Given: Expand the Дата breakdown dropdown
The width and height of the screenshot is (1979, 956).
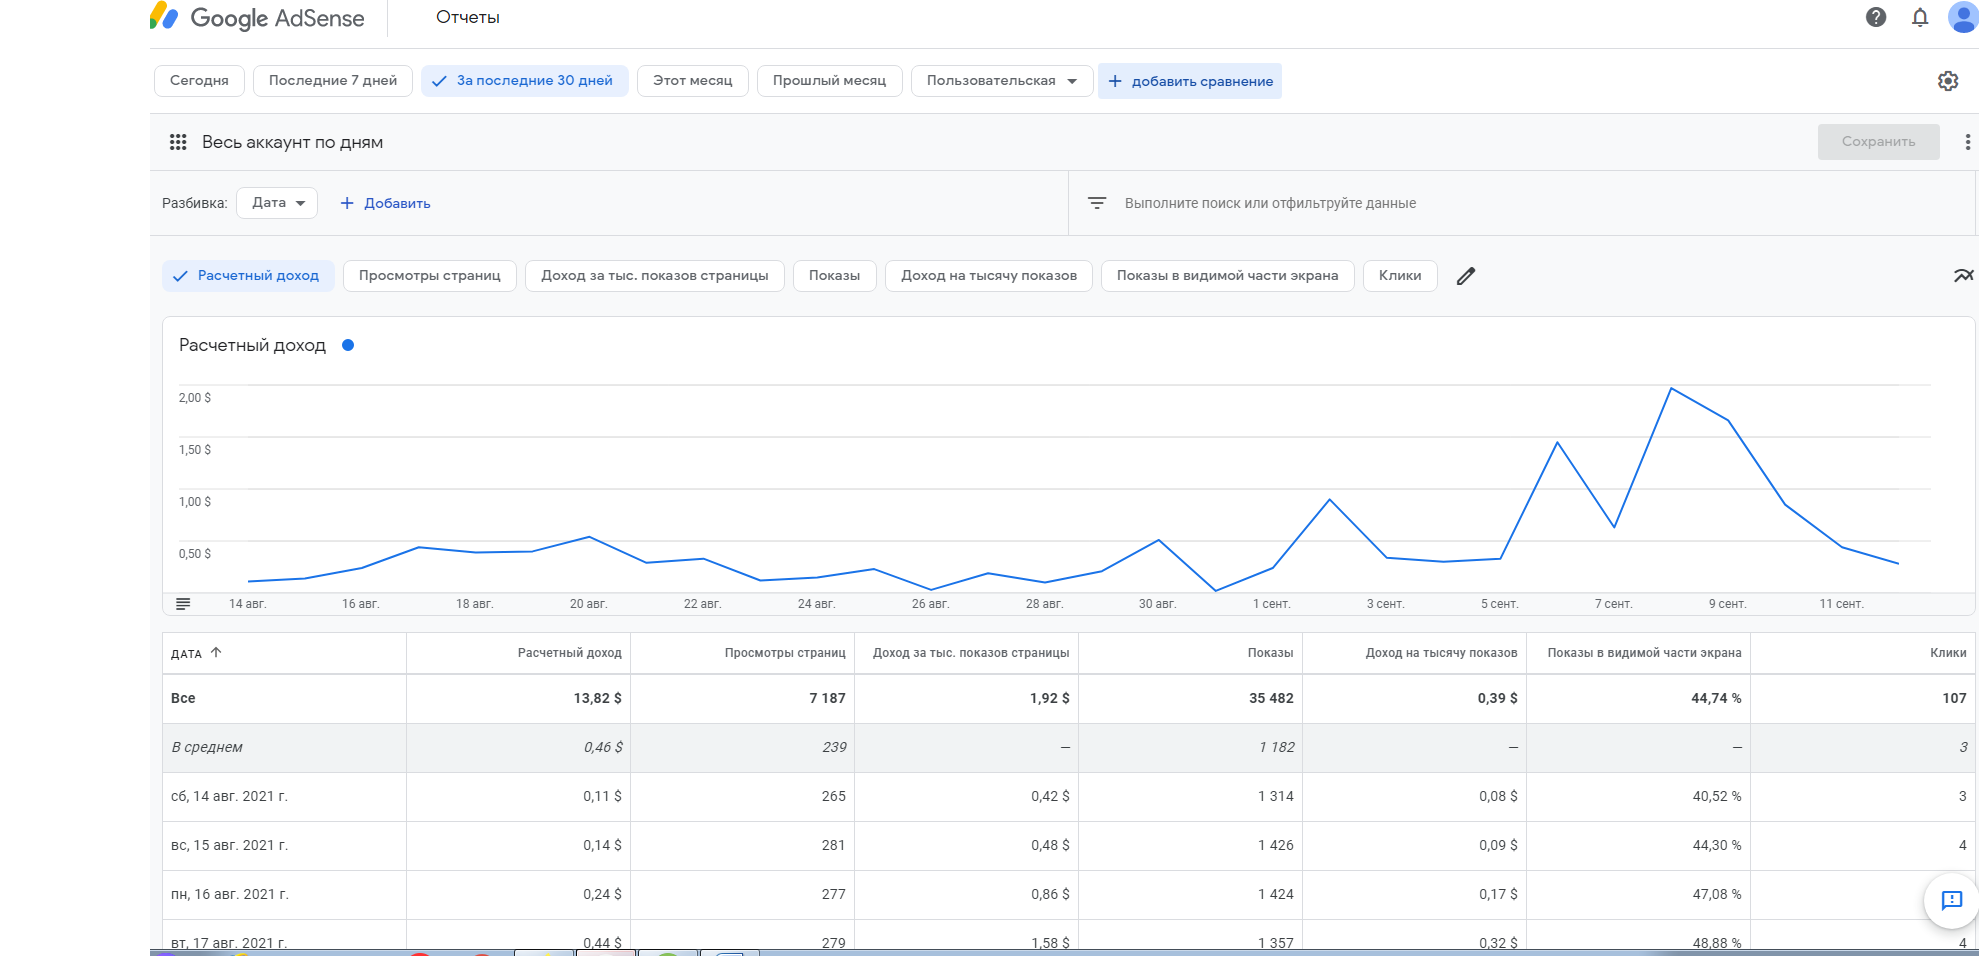Looking at the screenshot, I should click(277, 203).
